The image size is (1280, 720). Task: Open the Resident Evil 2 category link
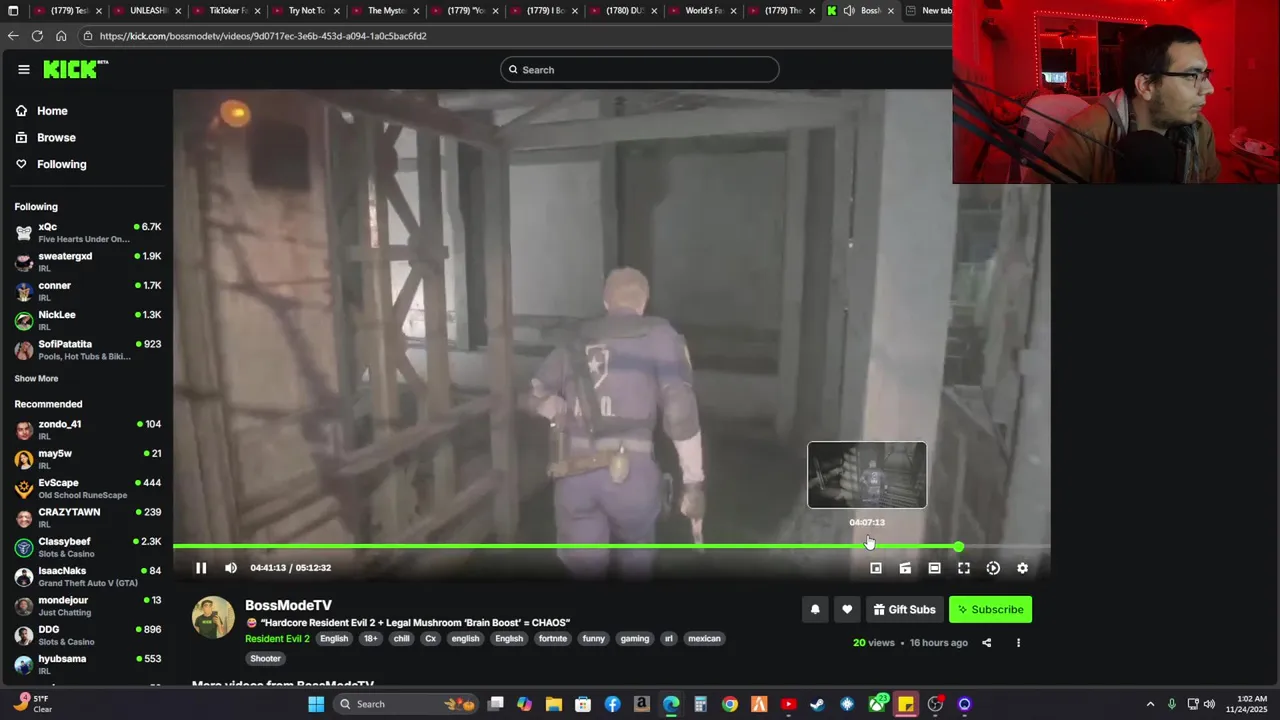(x=277, y=638)
